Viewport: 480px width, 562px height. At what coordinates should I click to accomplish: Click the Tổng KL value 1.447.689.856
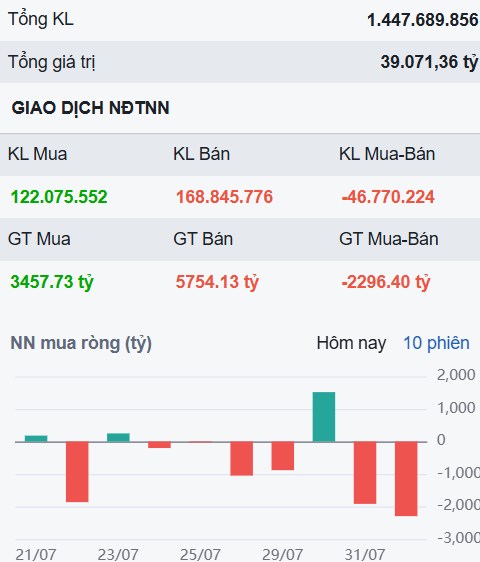click(423, 20)
